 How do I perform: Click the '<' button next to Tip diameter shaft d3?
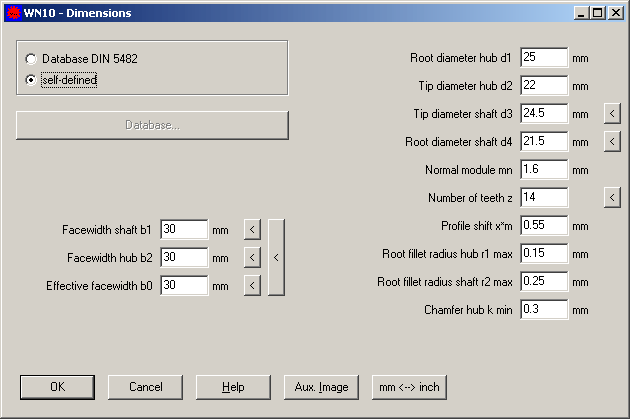(612, 114)
